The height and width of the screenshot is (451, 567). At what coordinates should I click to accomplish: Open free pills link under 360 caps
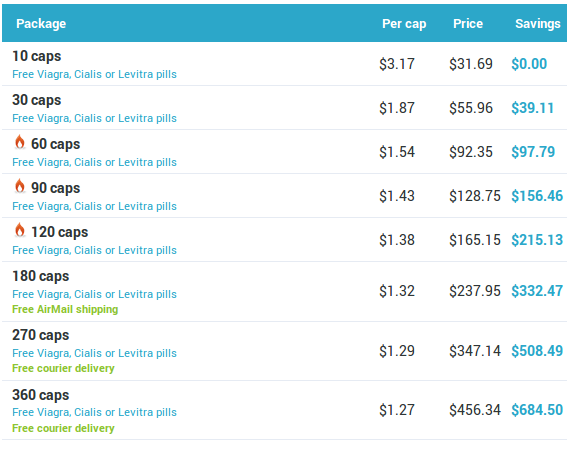point(94,412)
